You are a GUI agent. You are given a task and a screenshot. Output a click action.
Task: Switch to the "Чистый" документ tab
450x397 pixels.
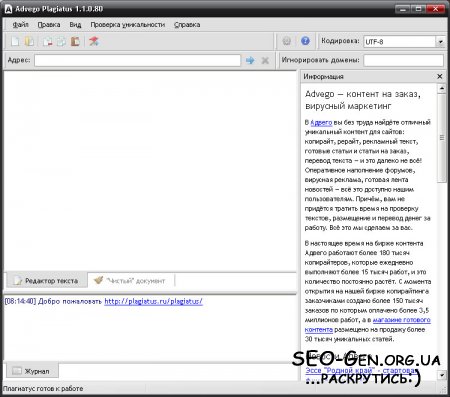pos(131,281)
